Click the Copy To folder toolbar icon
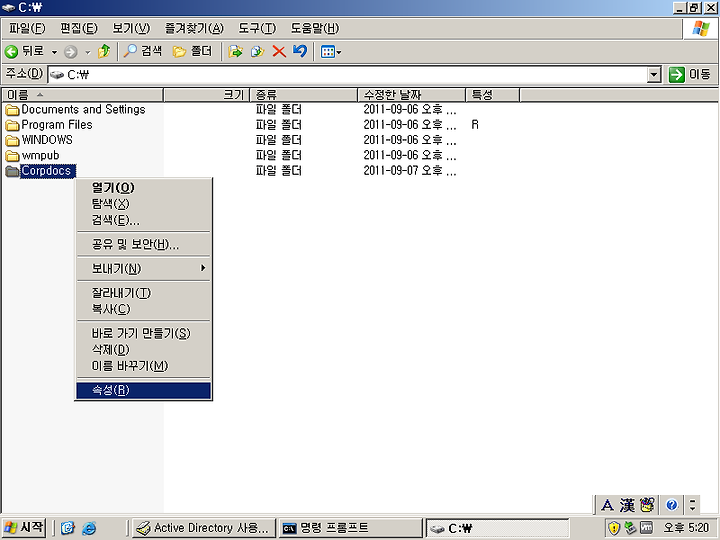This screenshot has width=720, height=540. coord(257,51)
